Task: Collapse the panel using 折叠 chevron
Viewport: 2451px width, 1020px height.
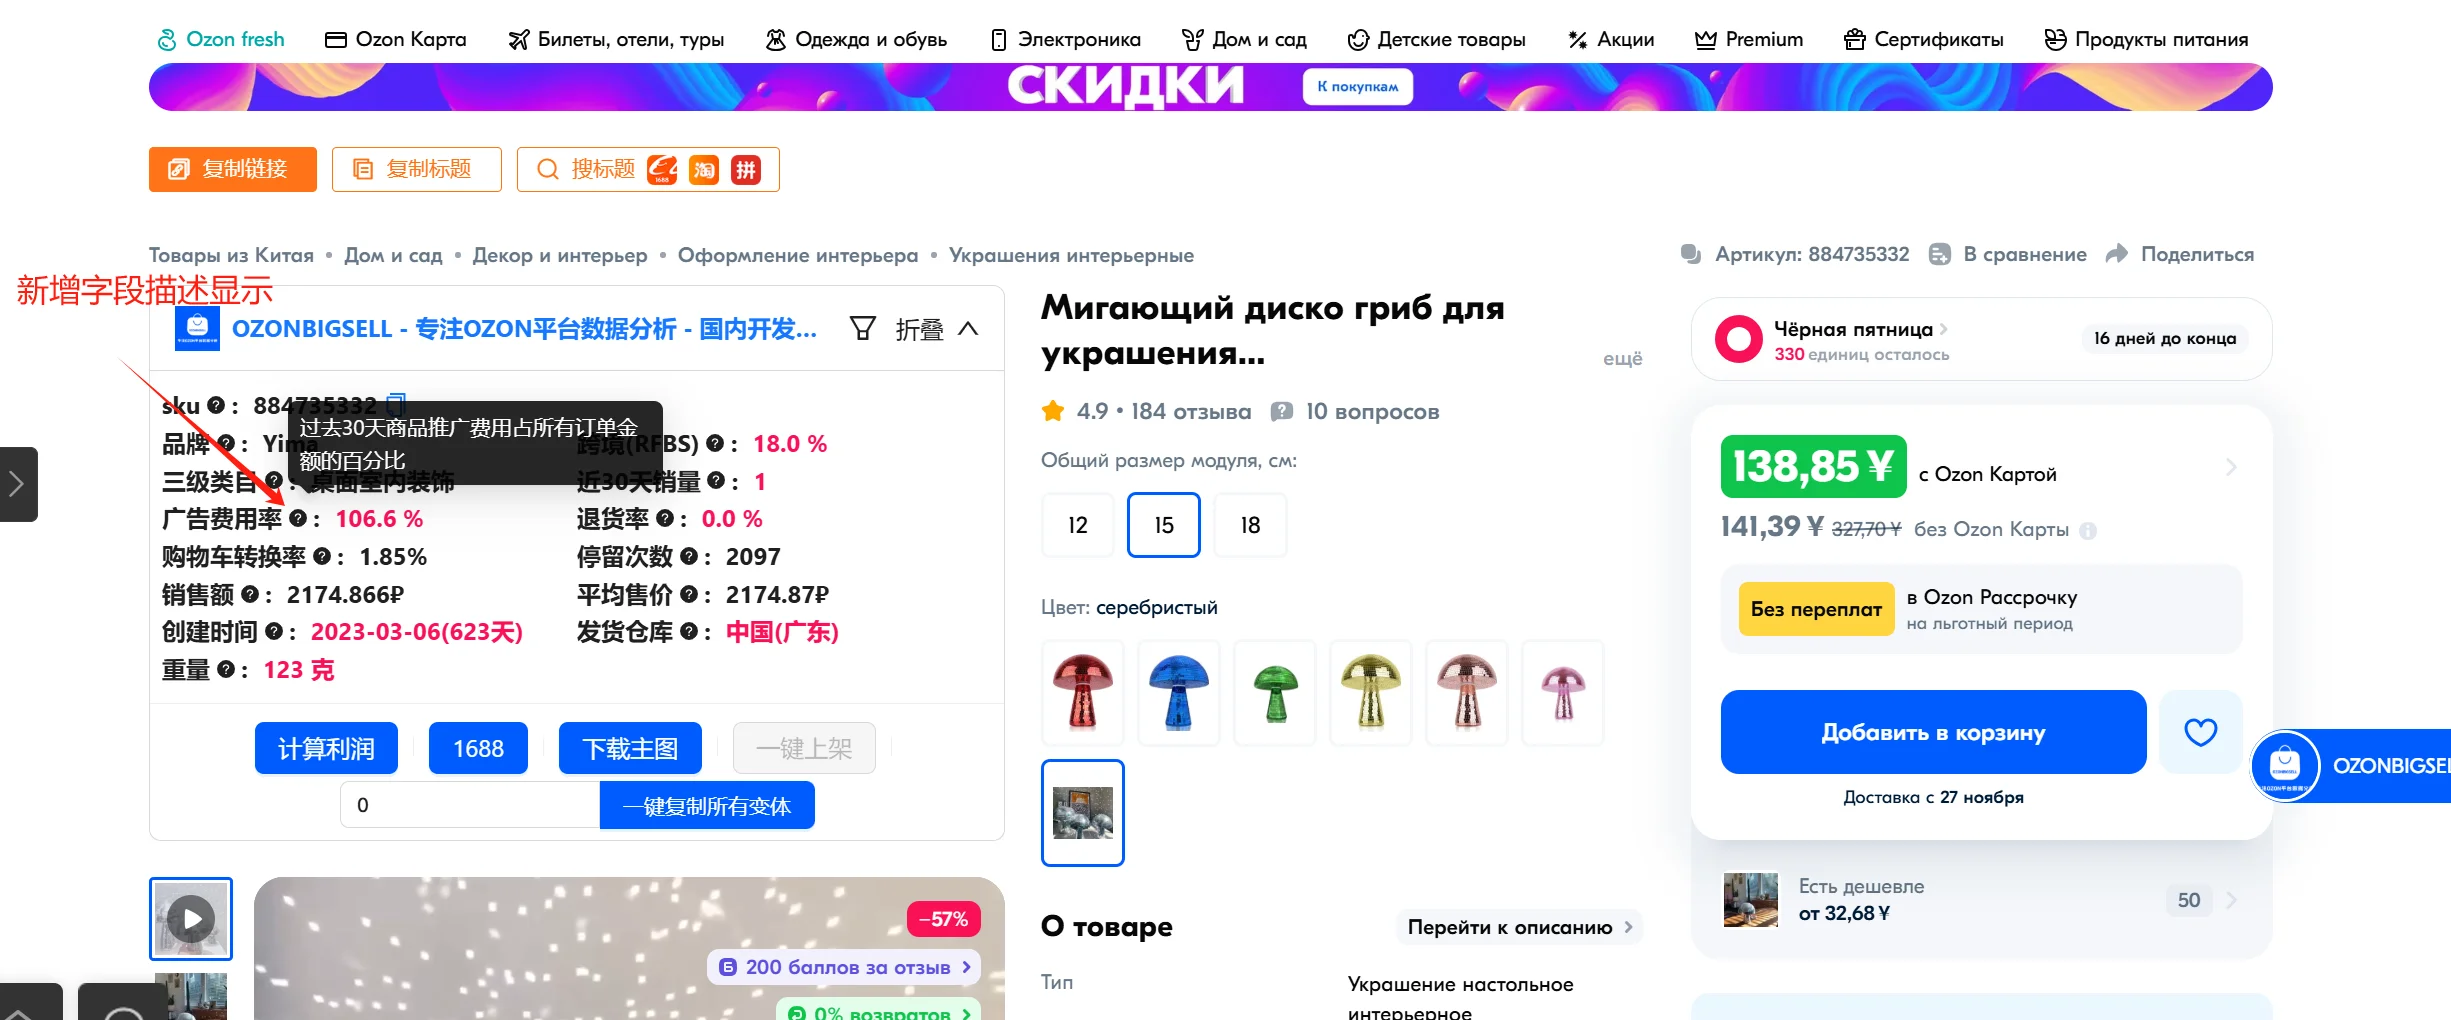Action: (x=968, y=328)
